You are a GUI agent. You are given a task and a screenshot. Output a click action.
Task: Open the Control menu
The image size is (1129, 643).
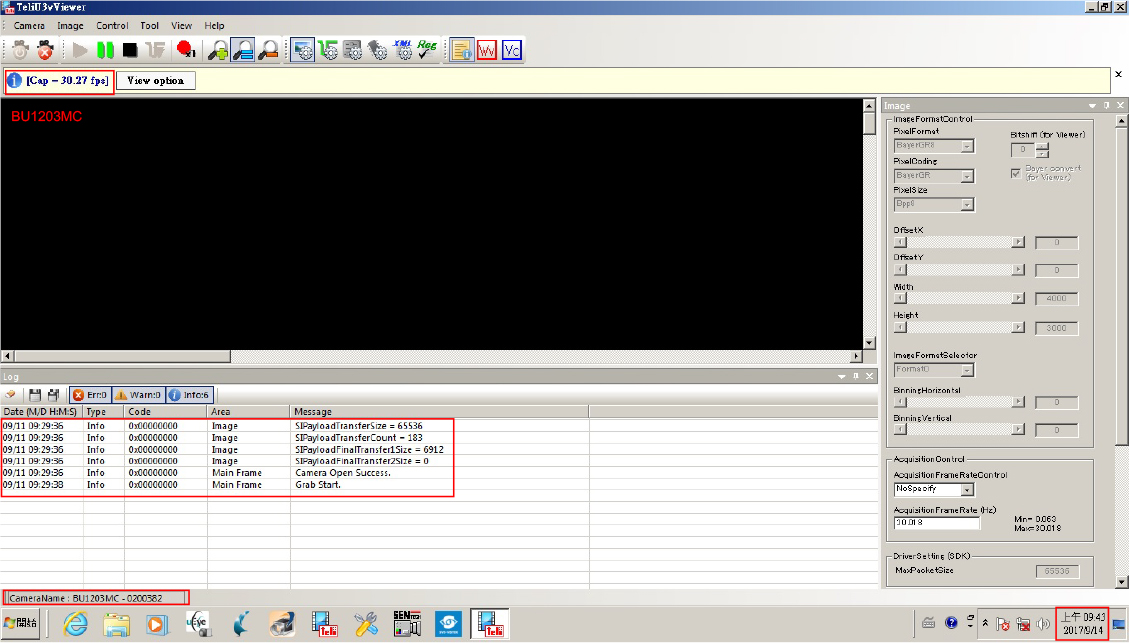pyautogui.click(x=112, y=25)
